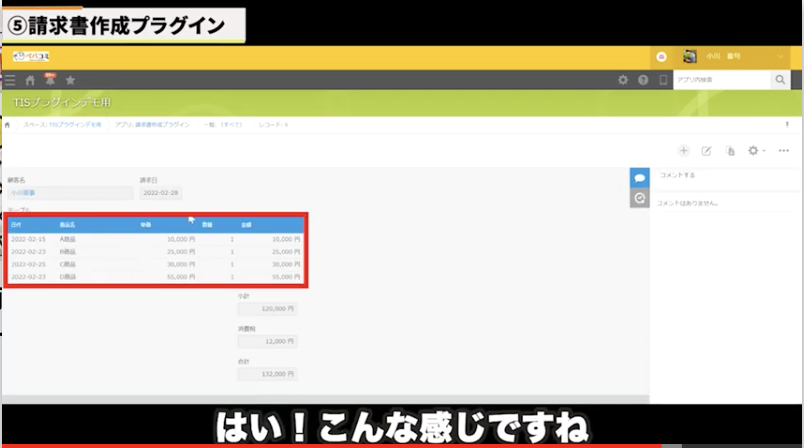
Task: Show the comments panel tab
Action: tap(639, 177)
